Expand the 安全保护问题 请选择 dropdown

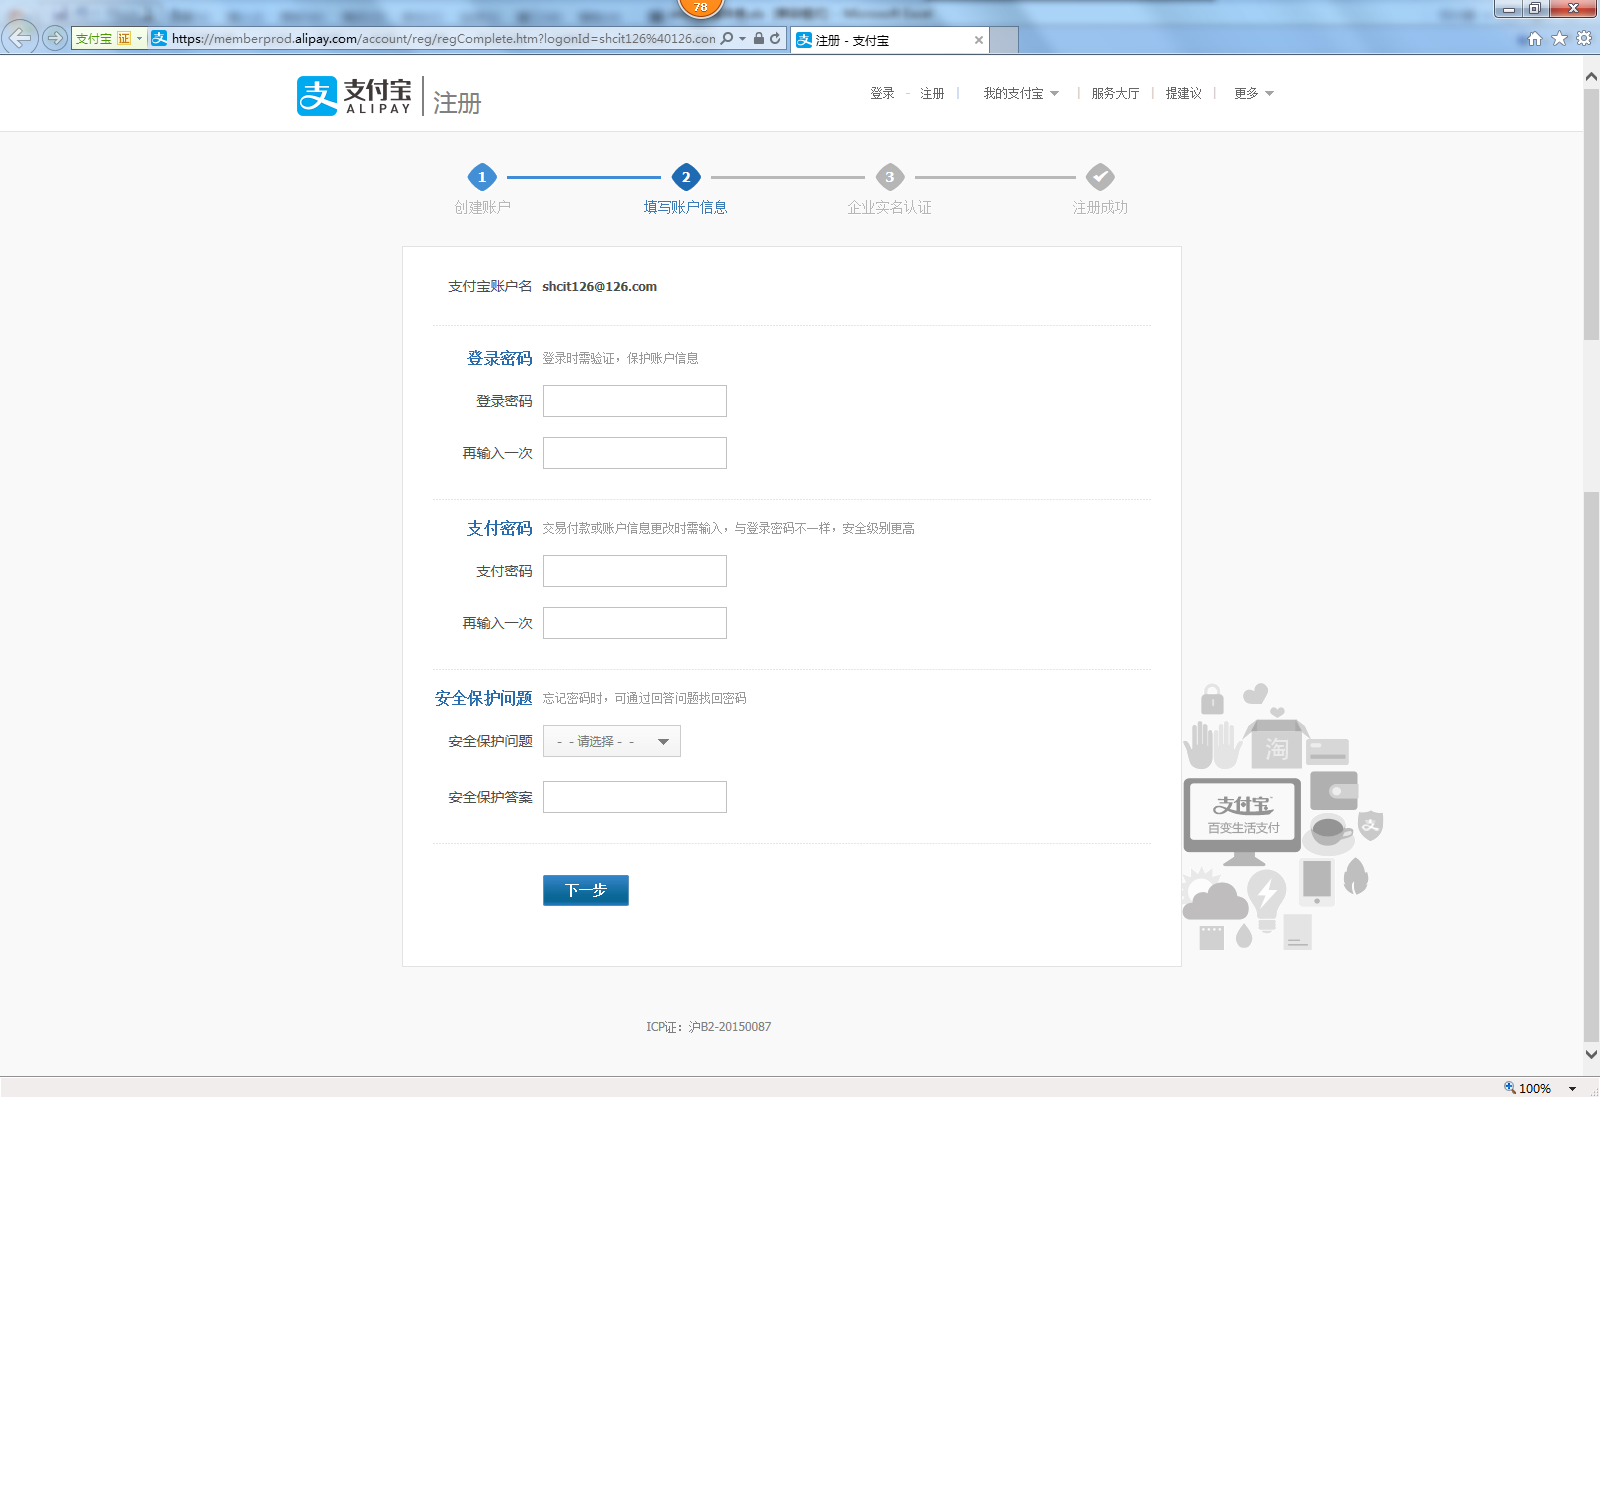point(612,741)
